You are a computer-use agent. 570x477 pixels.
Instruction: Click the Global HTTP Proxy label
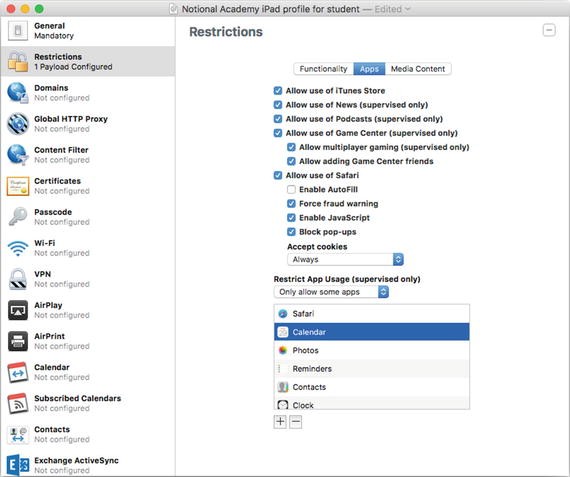tap(71, 119)
